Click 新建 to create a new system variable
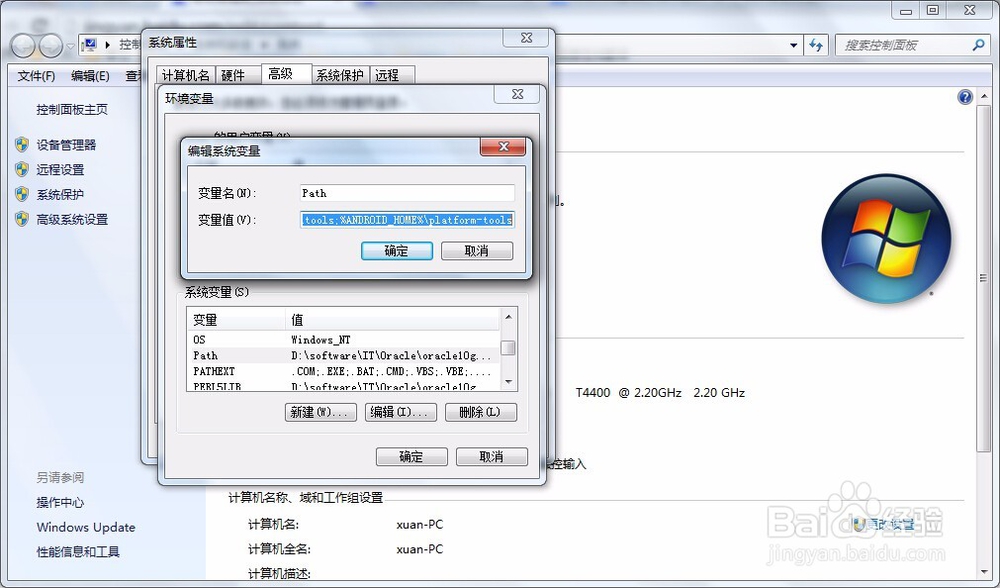 click(320, 412)
